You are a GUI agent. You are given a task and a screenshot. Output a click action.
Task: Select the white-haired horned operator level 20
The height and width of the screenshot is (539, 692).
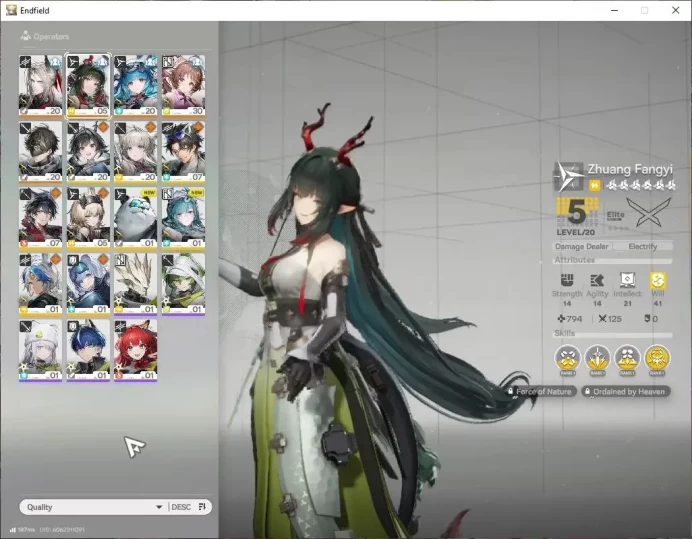click(x=40, y=86)
